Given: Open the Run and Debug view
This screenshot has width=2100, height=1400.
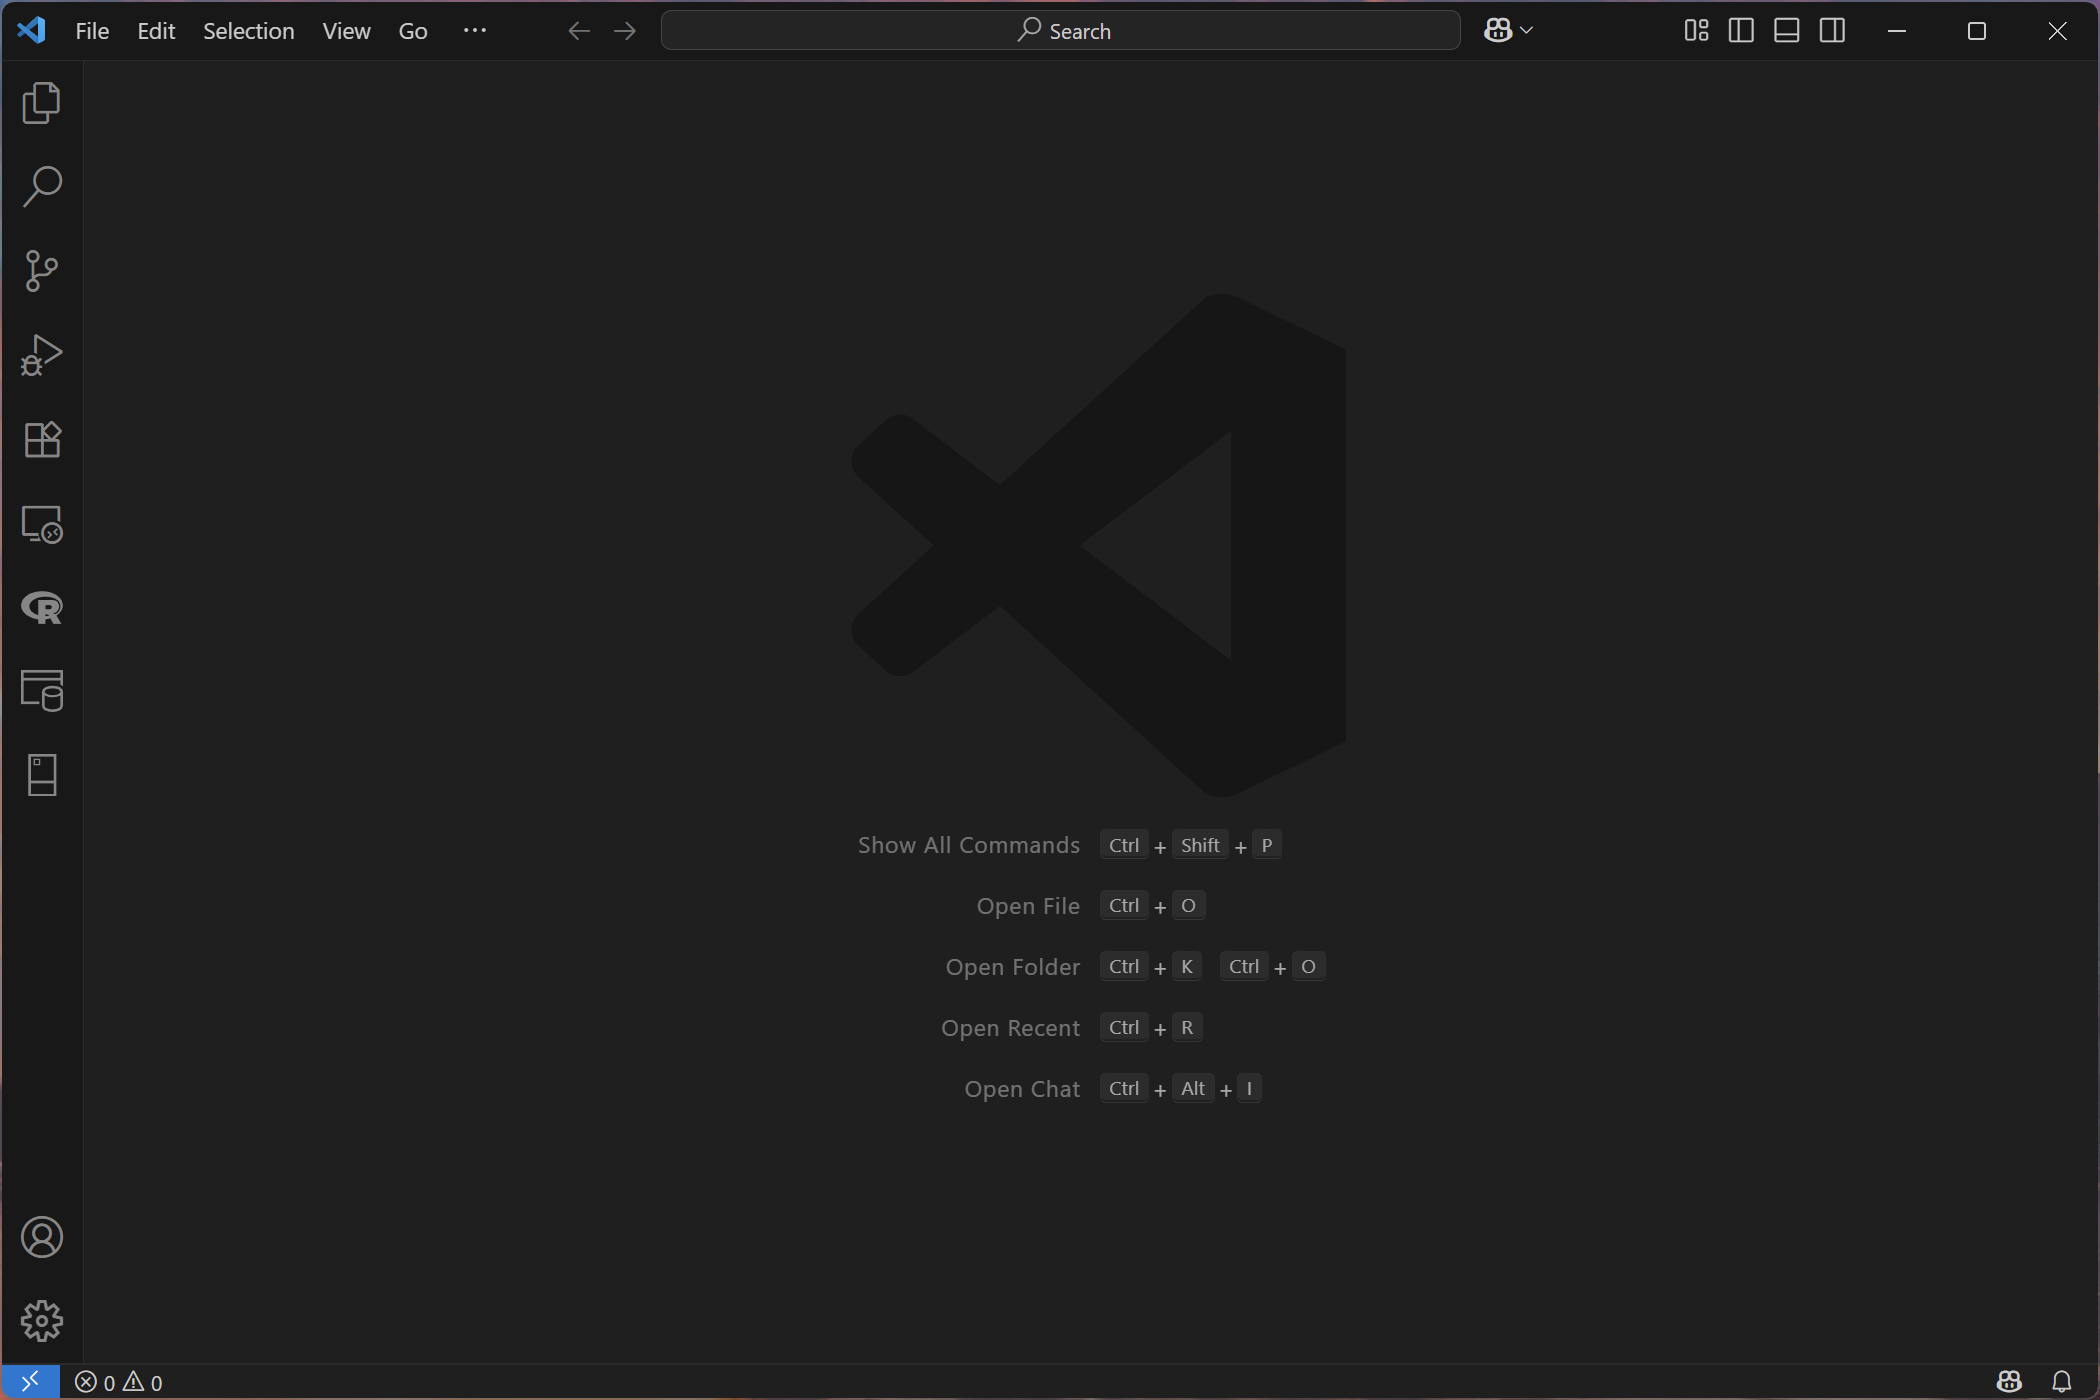Looking at the screenshot, I should coord(41,355).
